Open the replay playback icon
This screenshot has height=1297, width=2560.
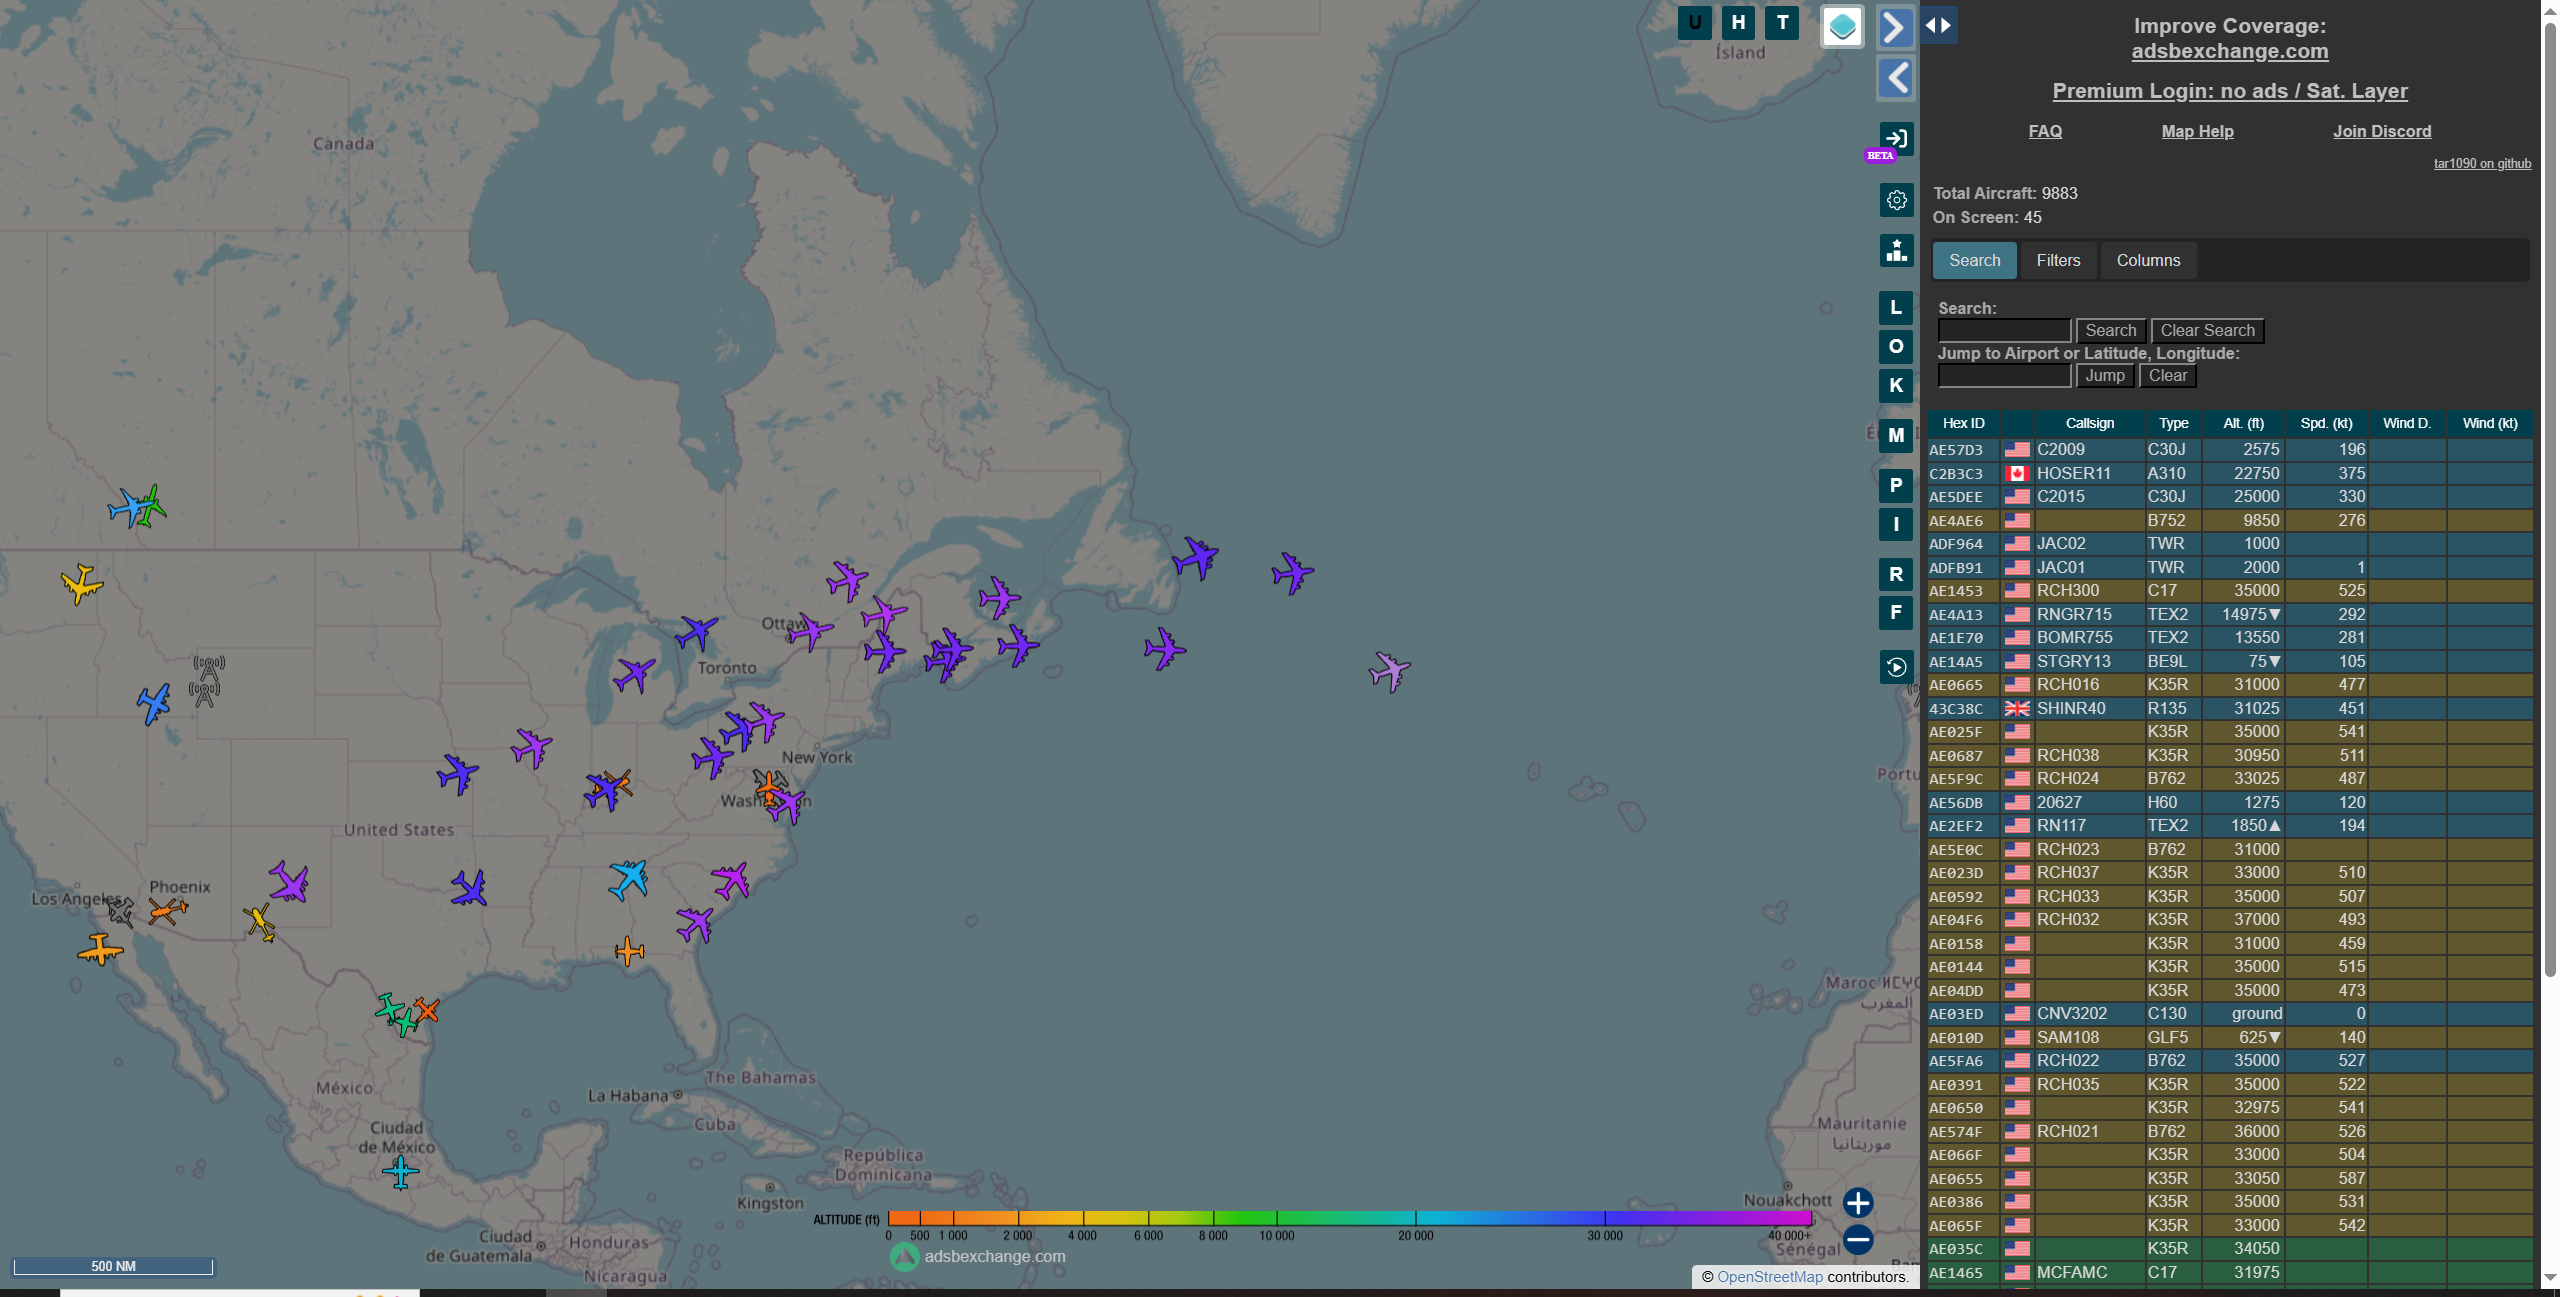coord(1896,667)
